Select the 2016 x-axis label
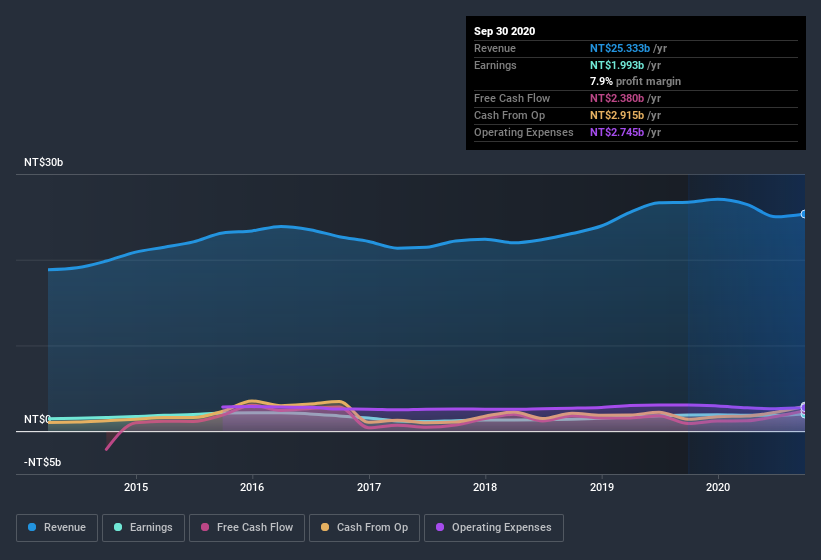This screenshot has height=560, width=821. [252, 487]
